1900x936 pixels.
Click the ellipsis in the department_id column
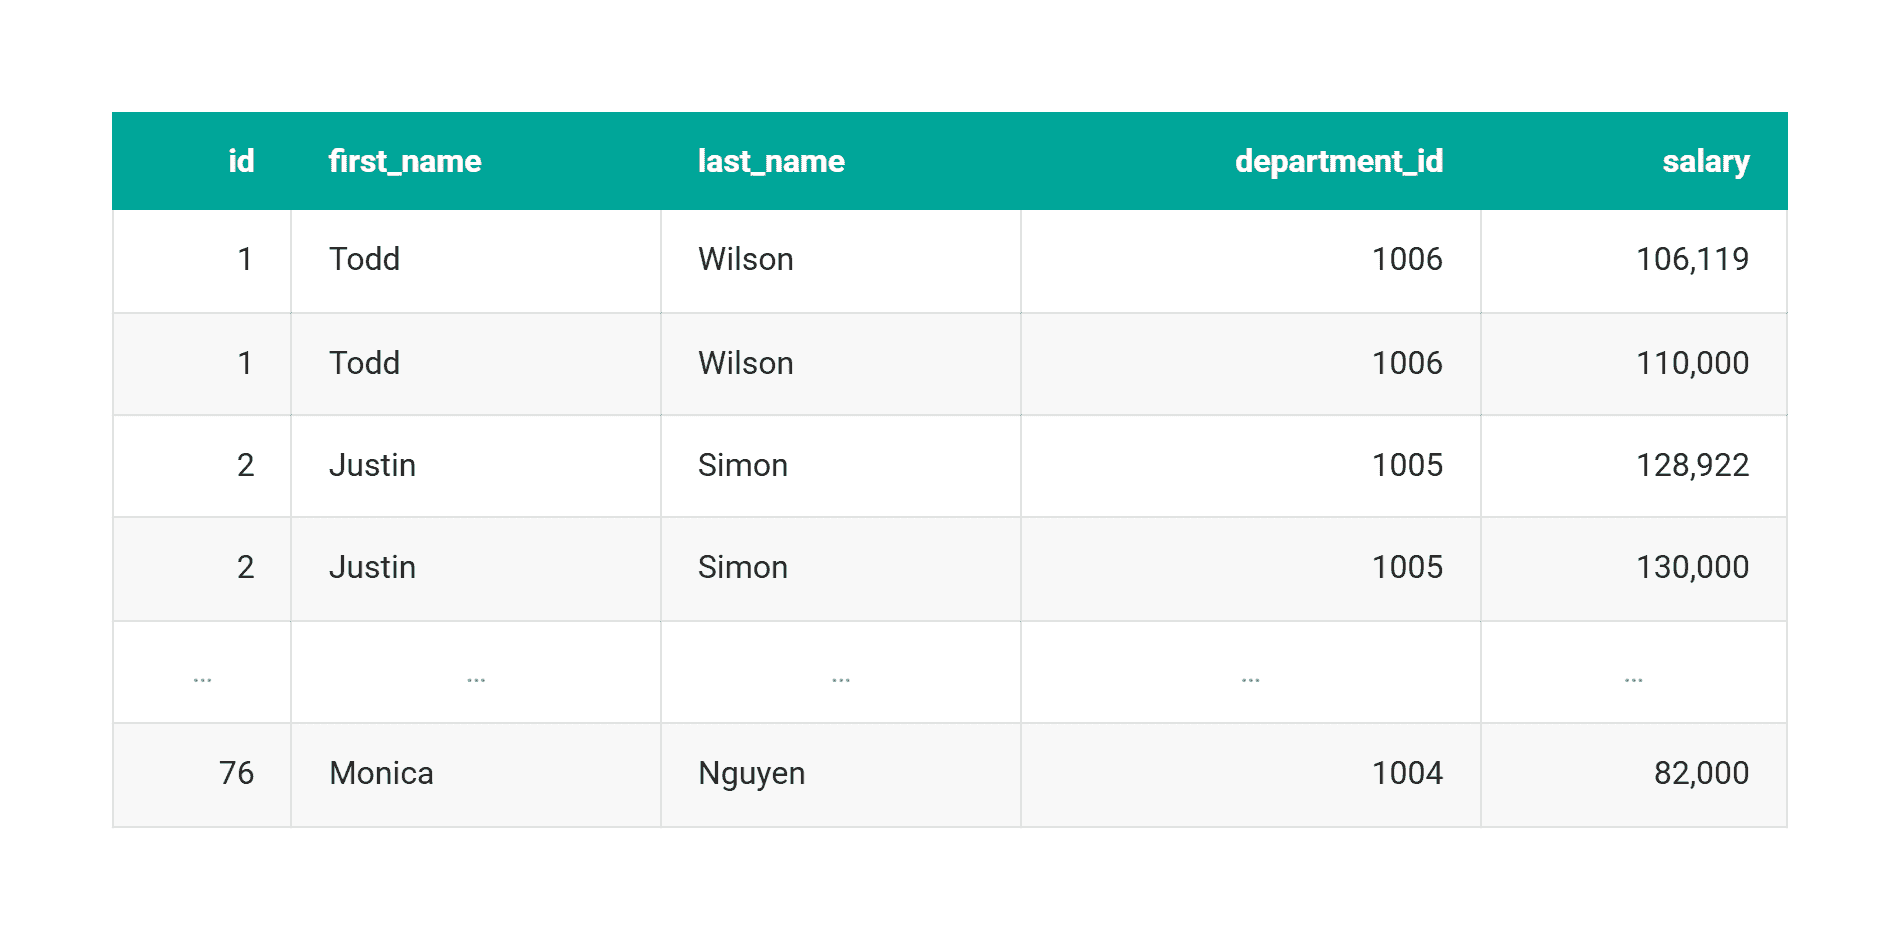click(1250, 680)
